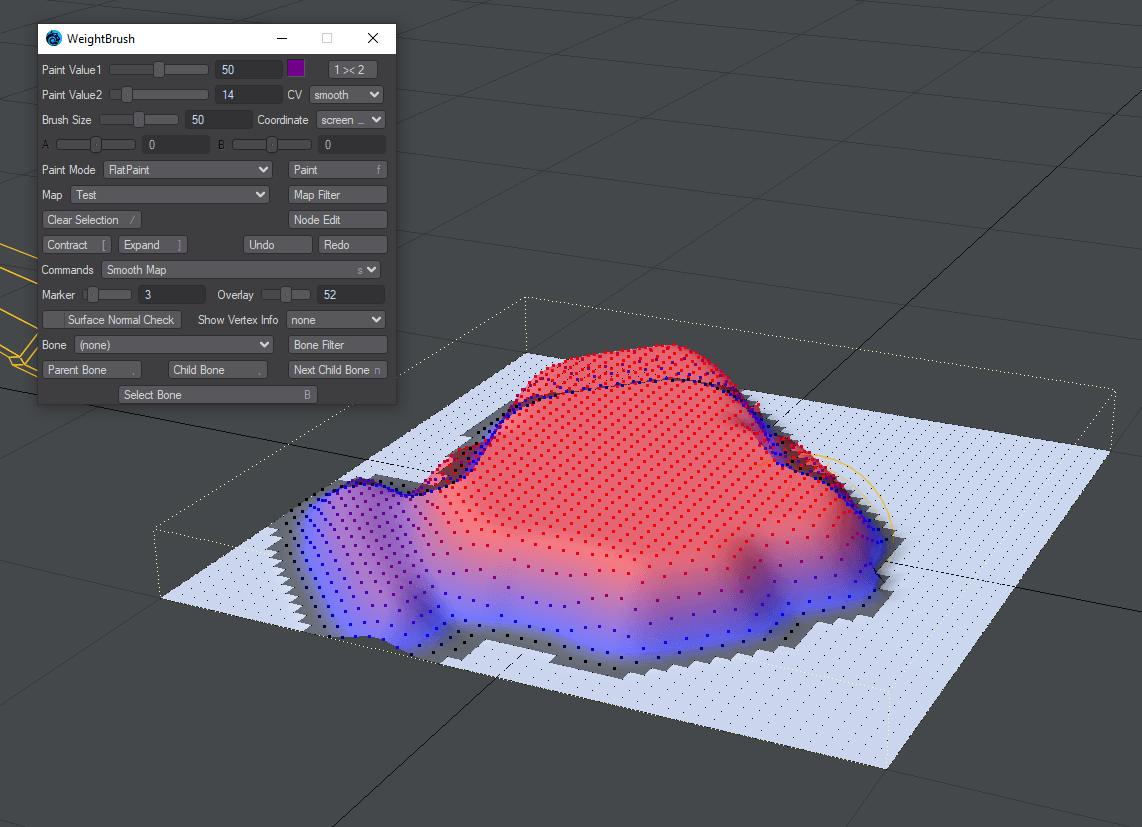
Task: Open the Paint Mode FlatPaint dropdown
Action: 188,170
